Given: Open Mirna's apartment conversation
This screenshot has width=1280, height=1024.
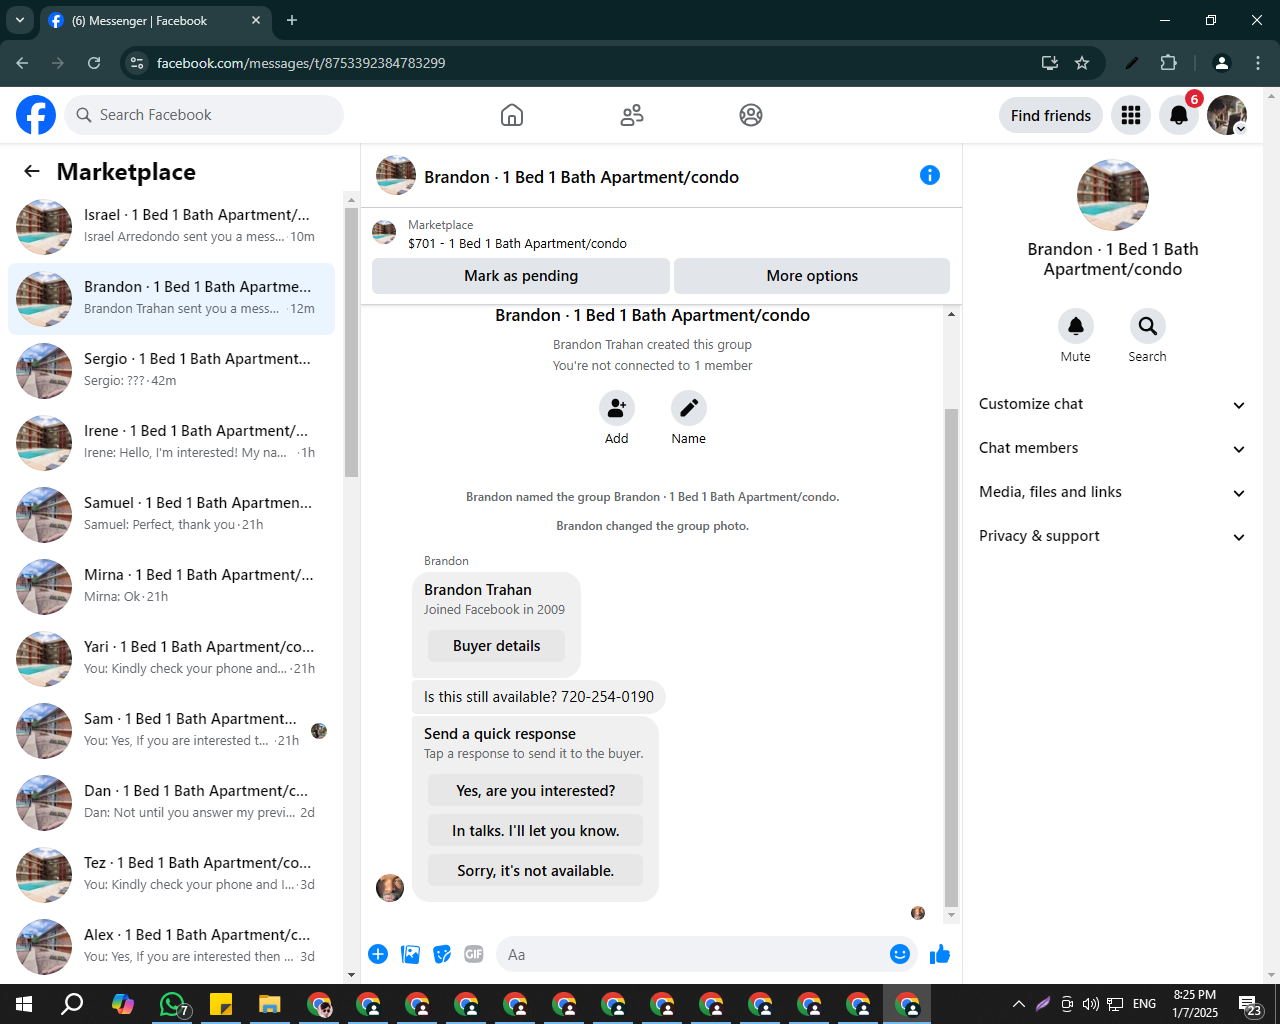Looking at the screenshot, I should point(172,587).
